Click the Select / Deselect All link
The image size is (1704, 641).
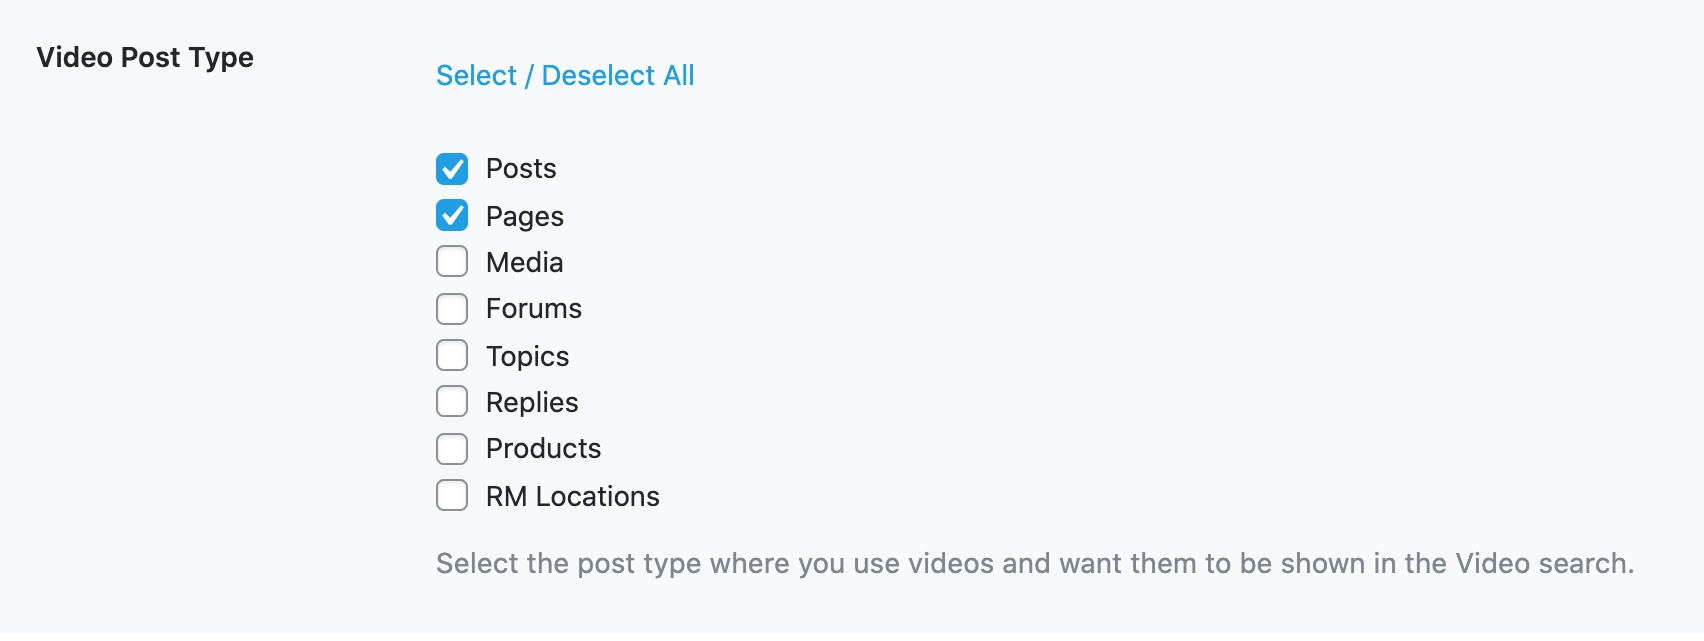pos(565,75)
